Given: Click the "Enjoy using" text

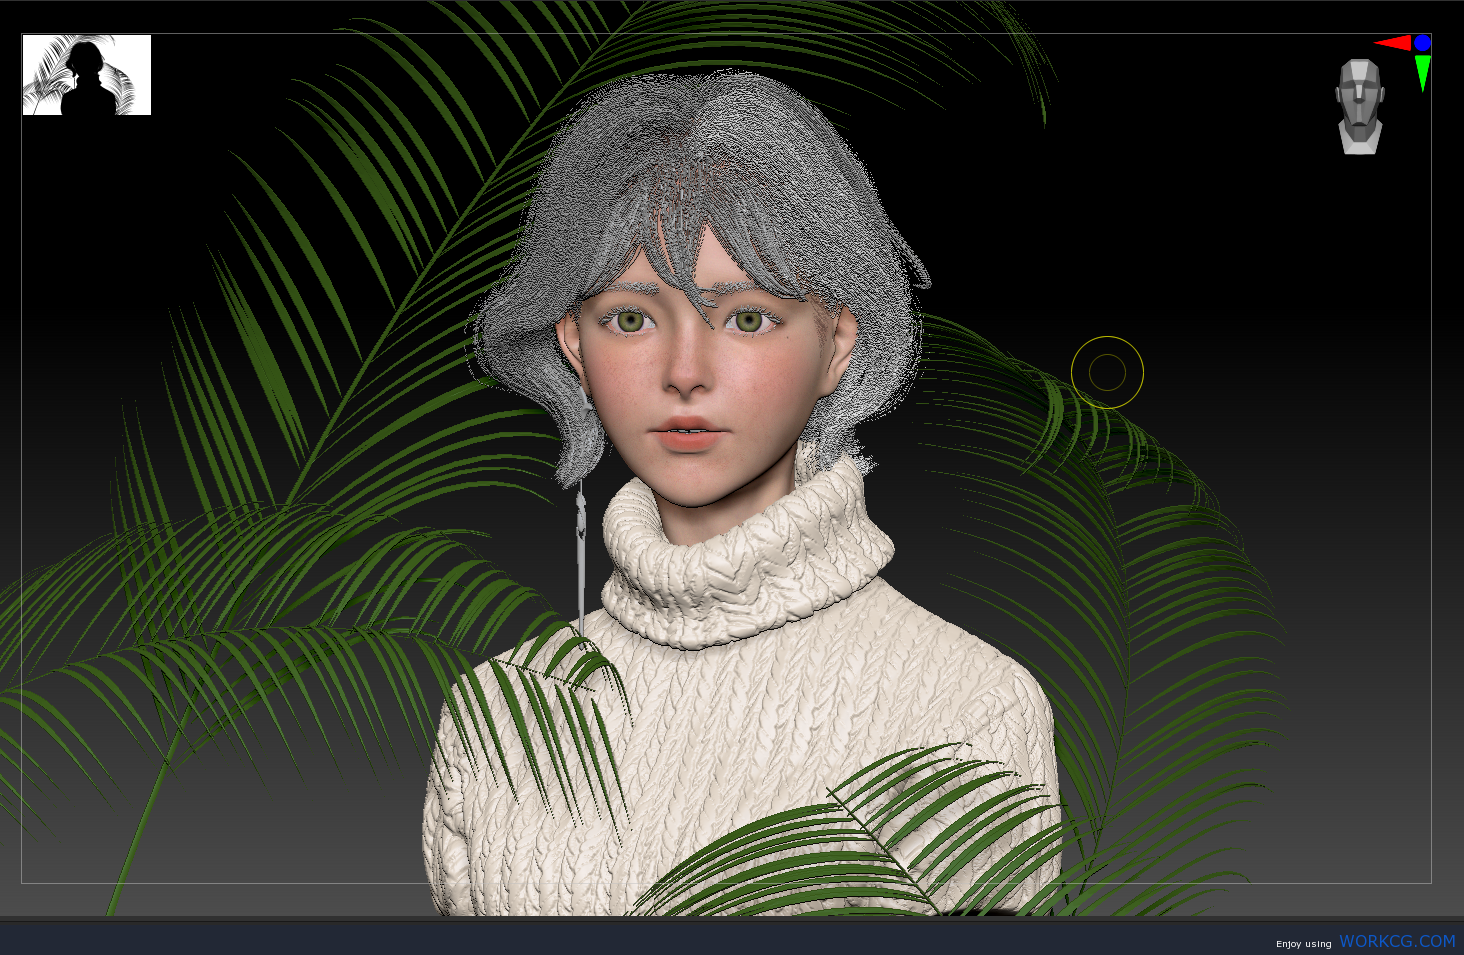Looking at the screenshot, I should coord(1304,944).
